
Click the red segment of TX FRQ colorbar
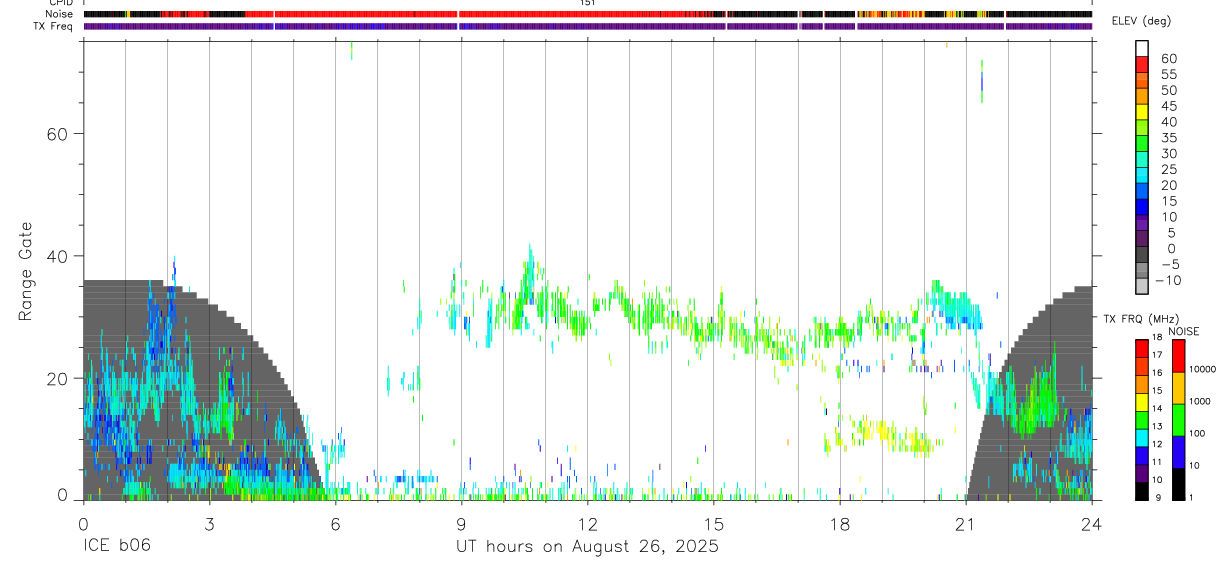[1142, 348]
